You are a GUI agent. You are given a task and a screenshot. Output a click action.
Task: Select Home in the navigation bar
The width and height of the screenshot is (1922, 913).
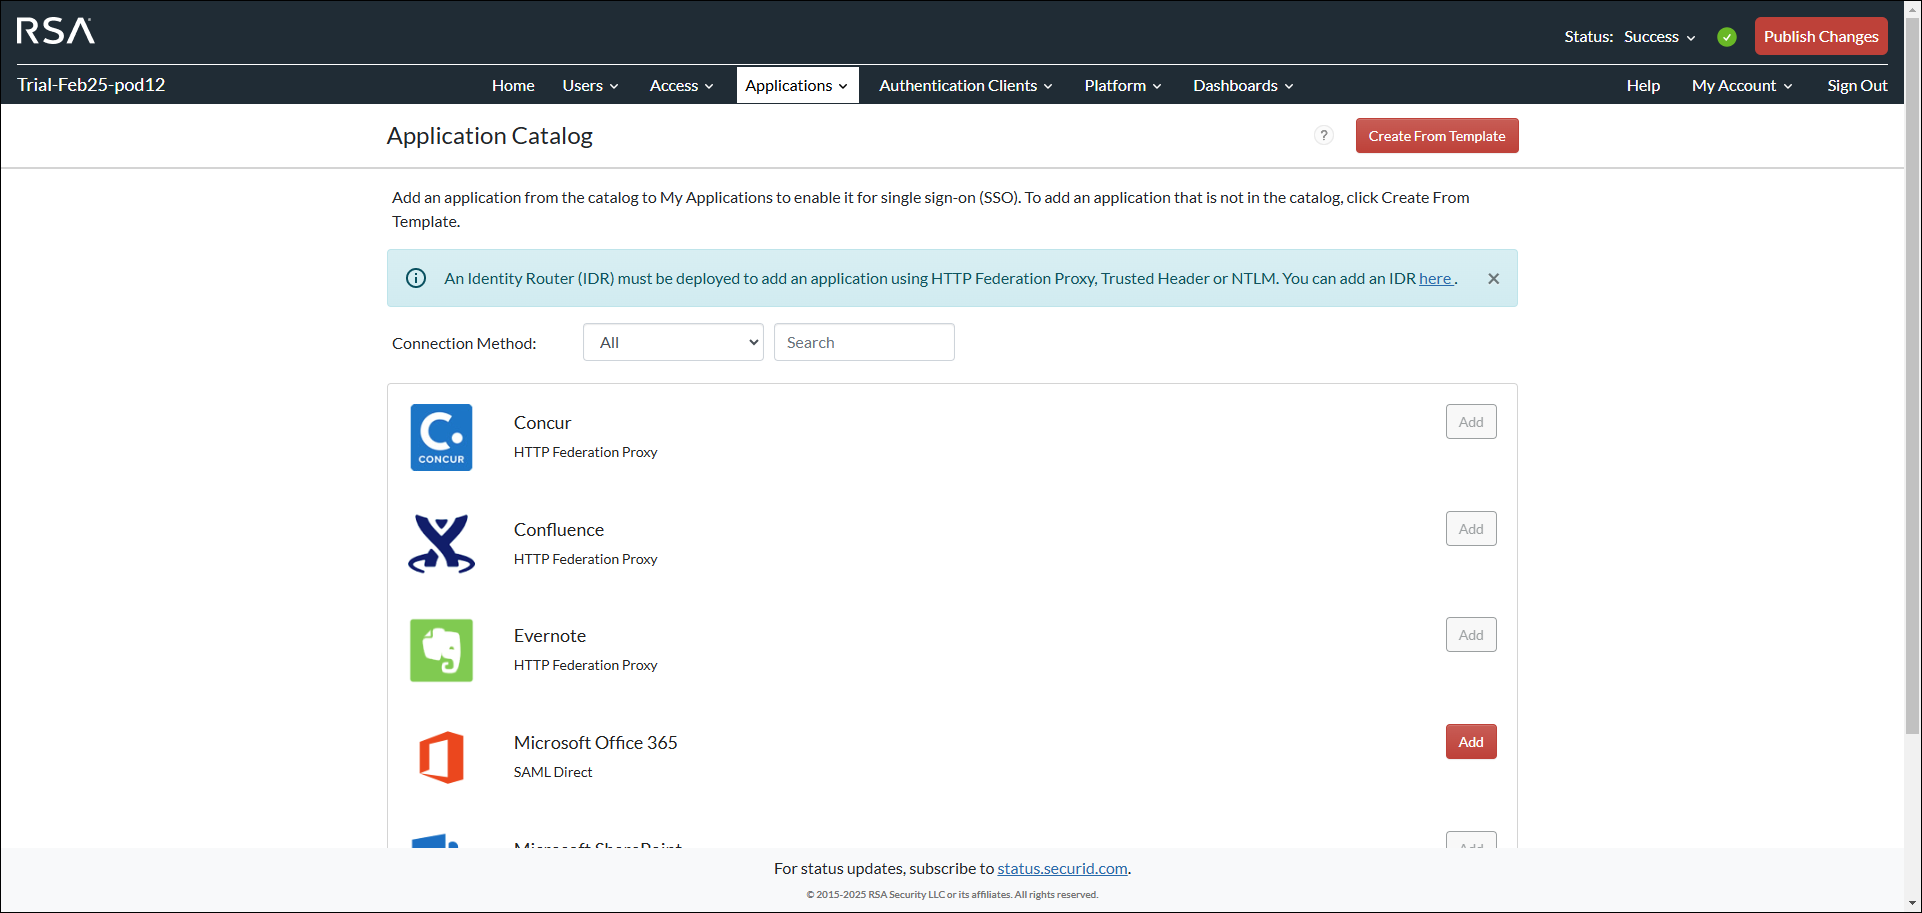[x=512, y=85]
